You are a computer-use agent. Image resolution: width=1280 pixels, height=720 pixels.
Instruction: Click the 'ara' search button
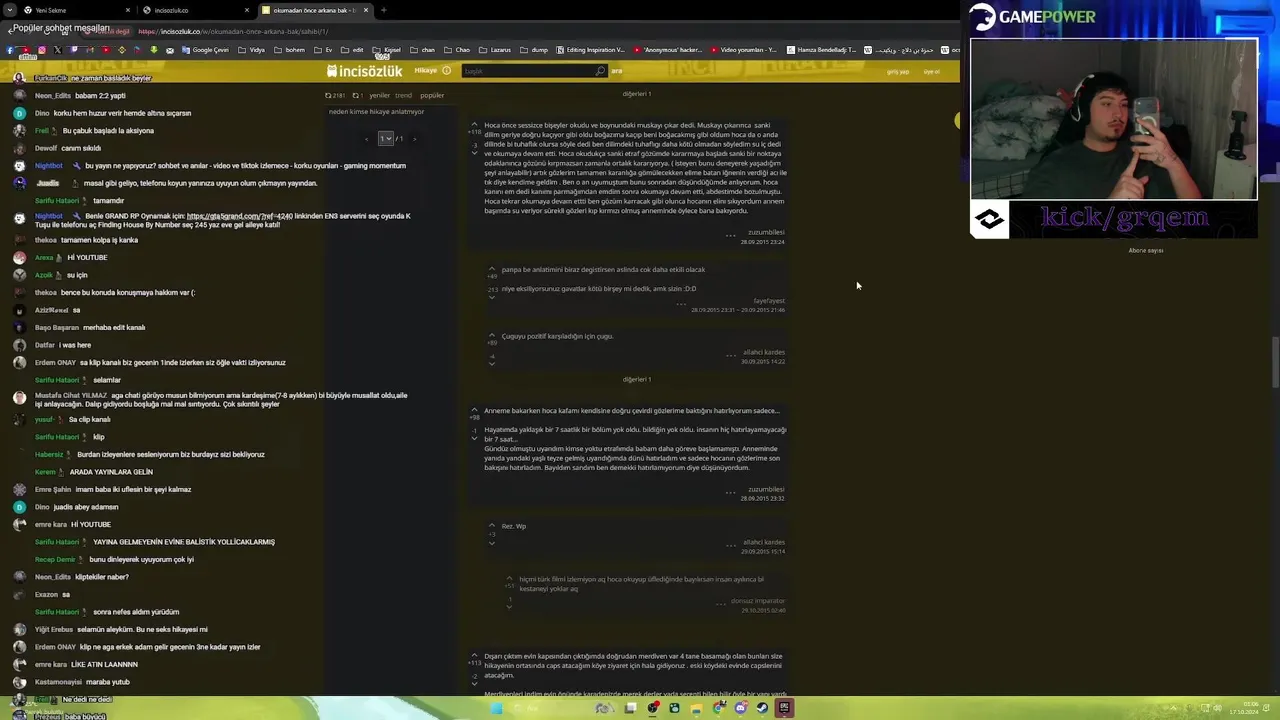coord(617,71)
